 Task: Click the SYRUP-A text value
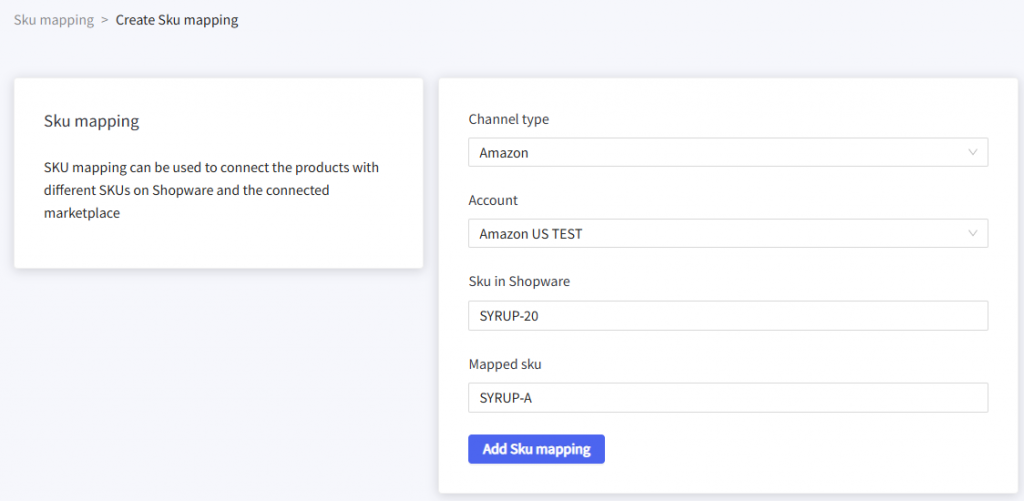[507, 398]
